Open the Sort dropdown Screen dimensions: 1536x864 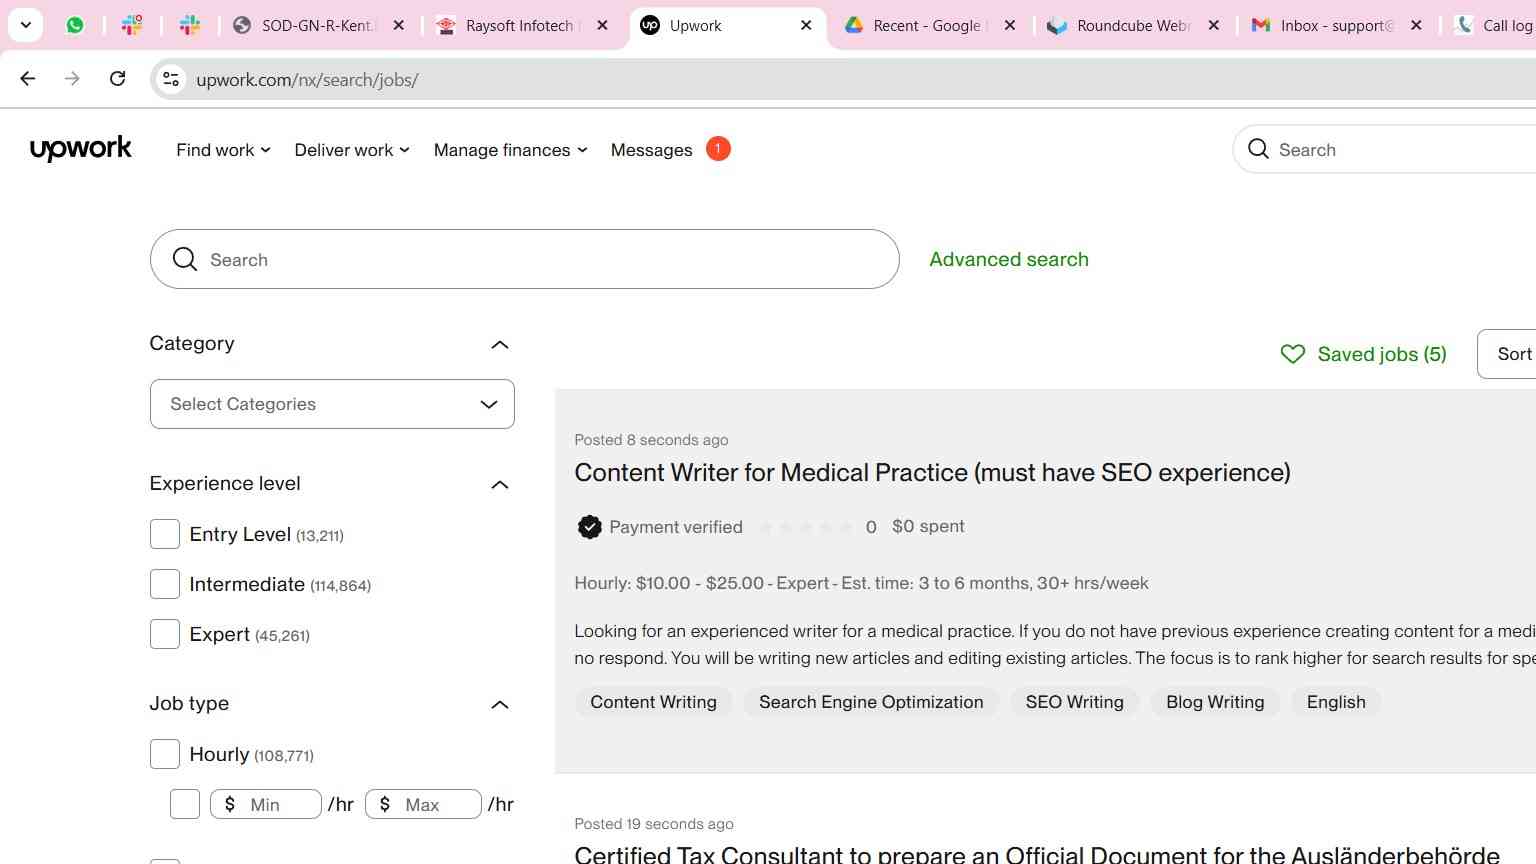(1507, 354)
